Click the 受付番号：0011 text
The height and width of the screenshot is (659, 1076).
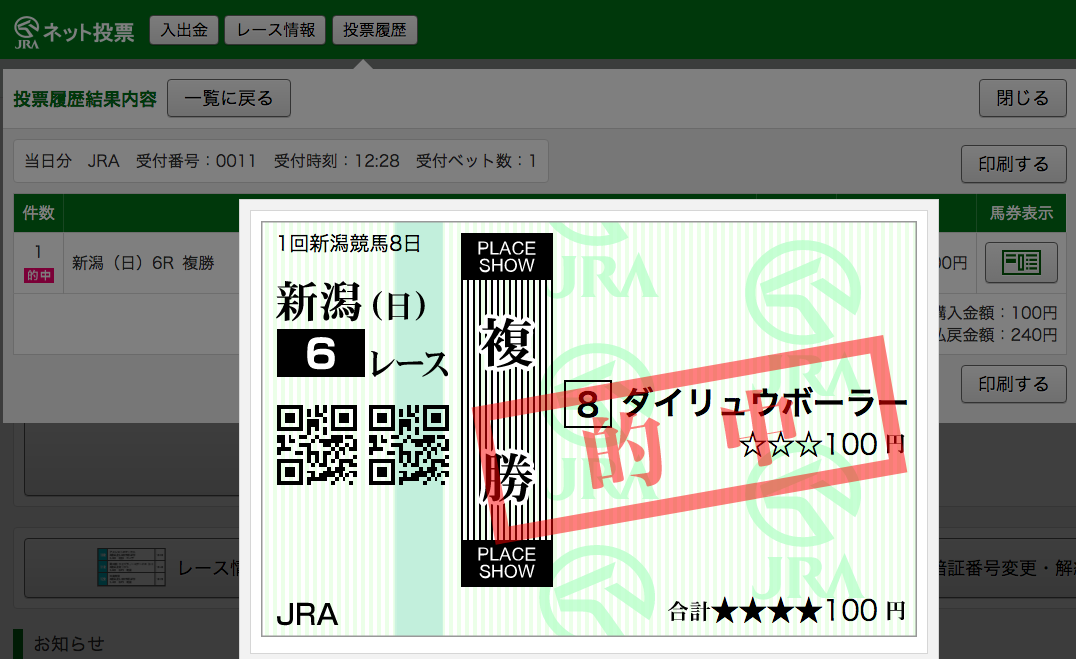[x=196, y=161]
